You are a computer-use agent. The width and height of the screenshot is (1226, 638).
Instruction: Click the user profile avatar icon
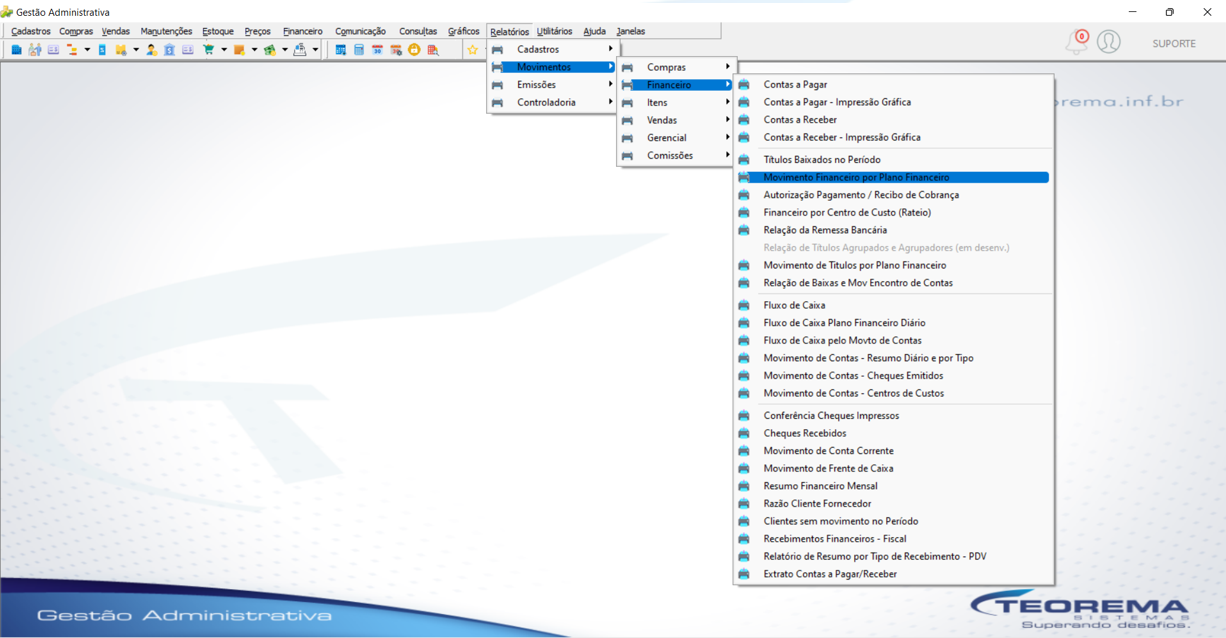click(1108, 42)
